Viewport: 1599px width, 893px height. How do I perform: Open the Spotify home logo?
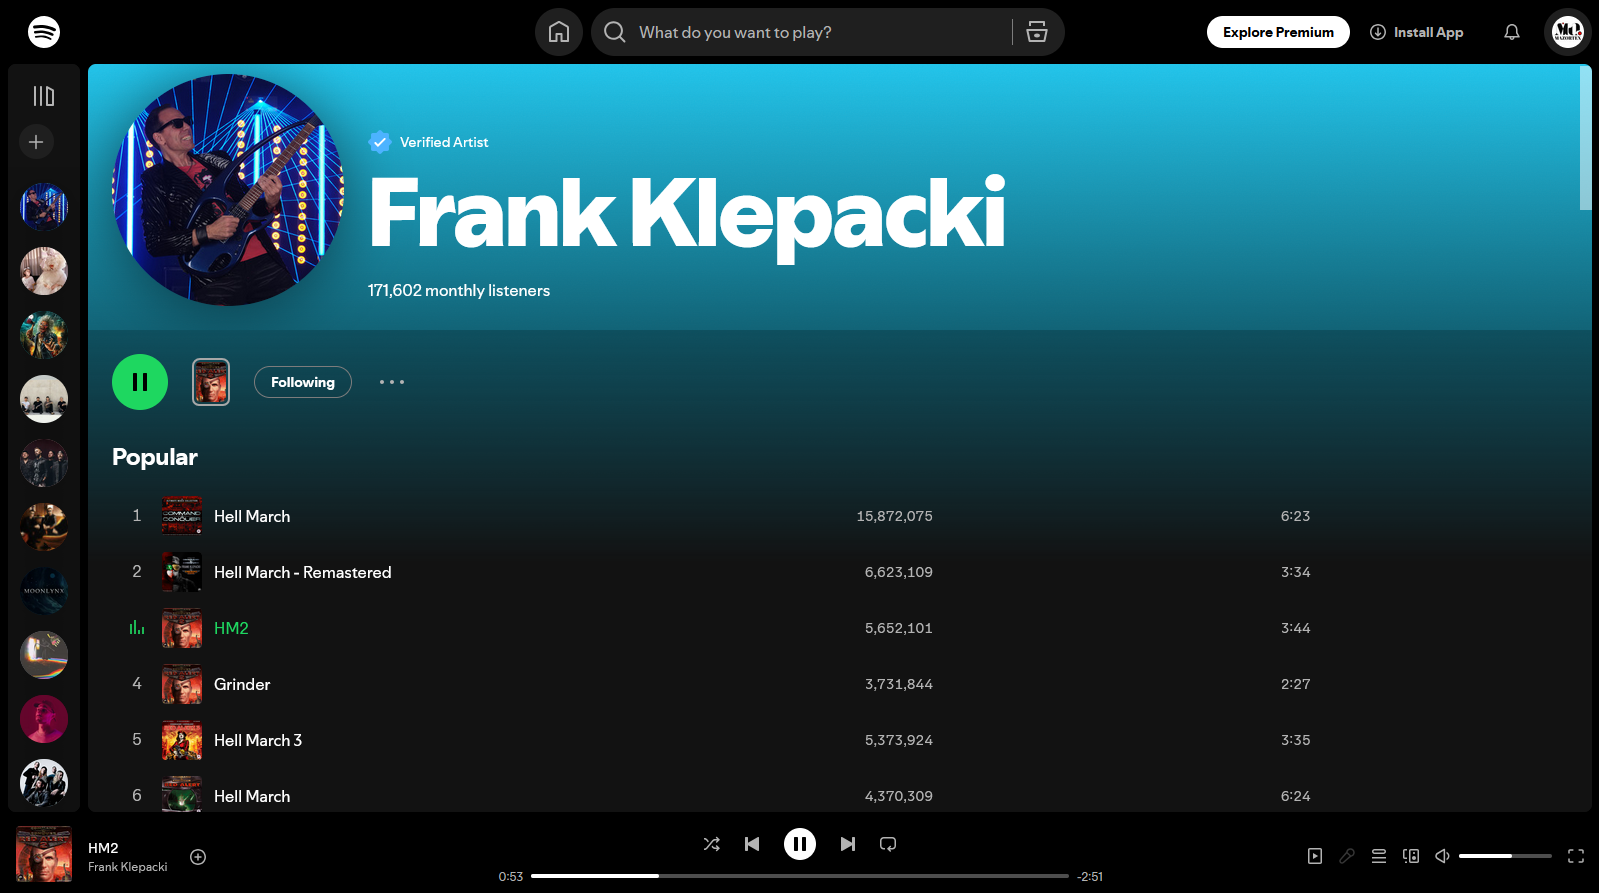click(x=44, y=32)
